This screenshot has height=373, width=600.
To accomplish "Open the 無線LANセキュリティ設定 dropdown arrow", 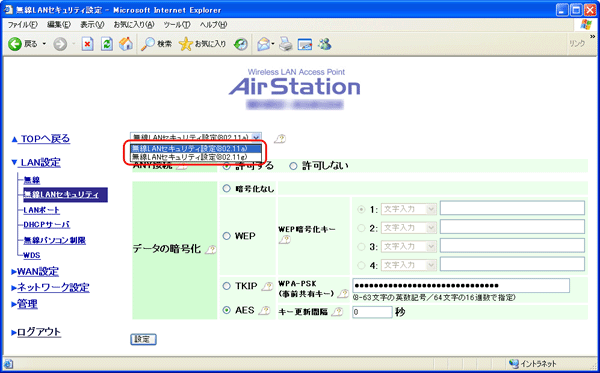I will pos(257,137).
